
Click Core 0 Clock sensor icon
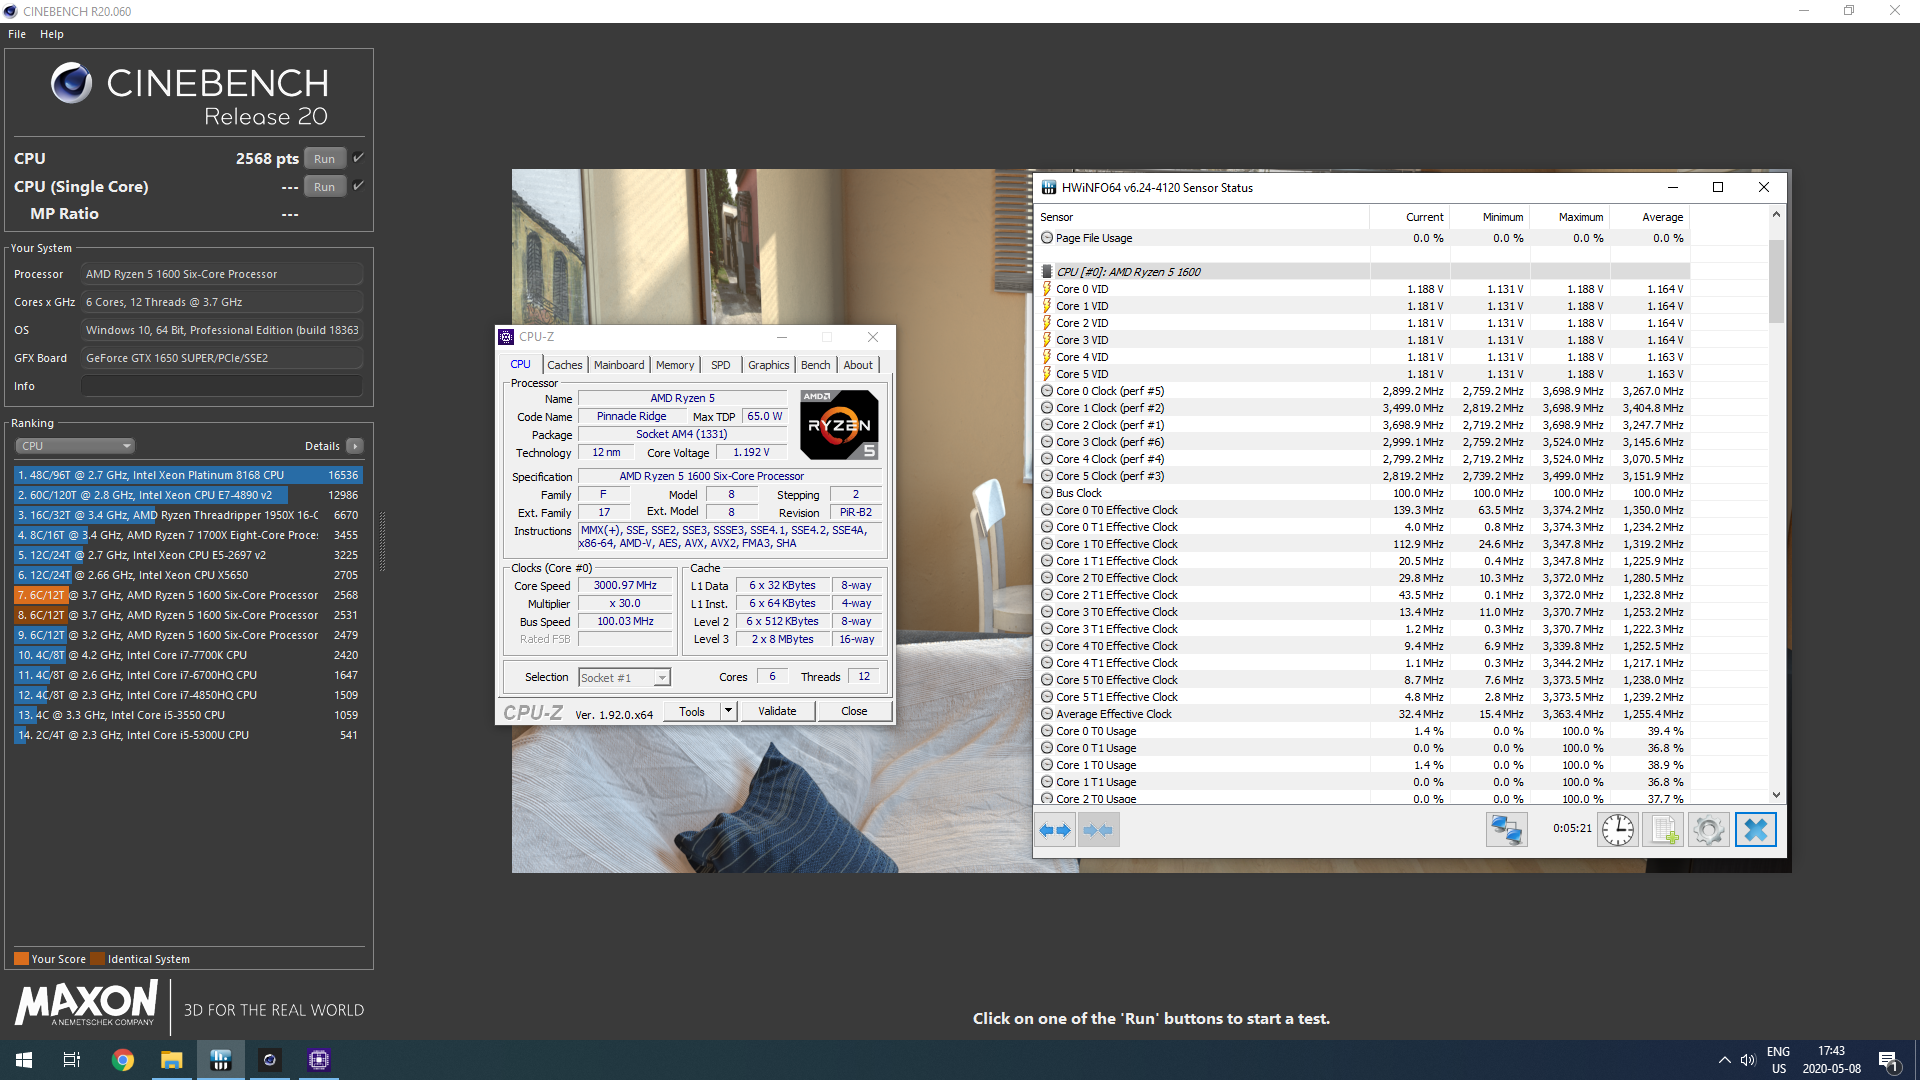click(1047, 391)
